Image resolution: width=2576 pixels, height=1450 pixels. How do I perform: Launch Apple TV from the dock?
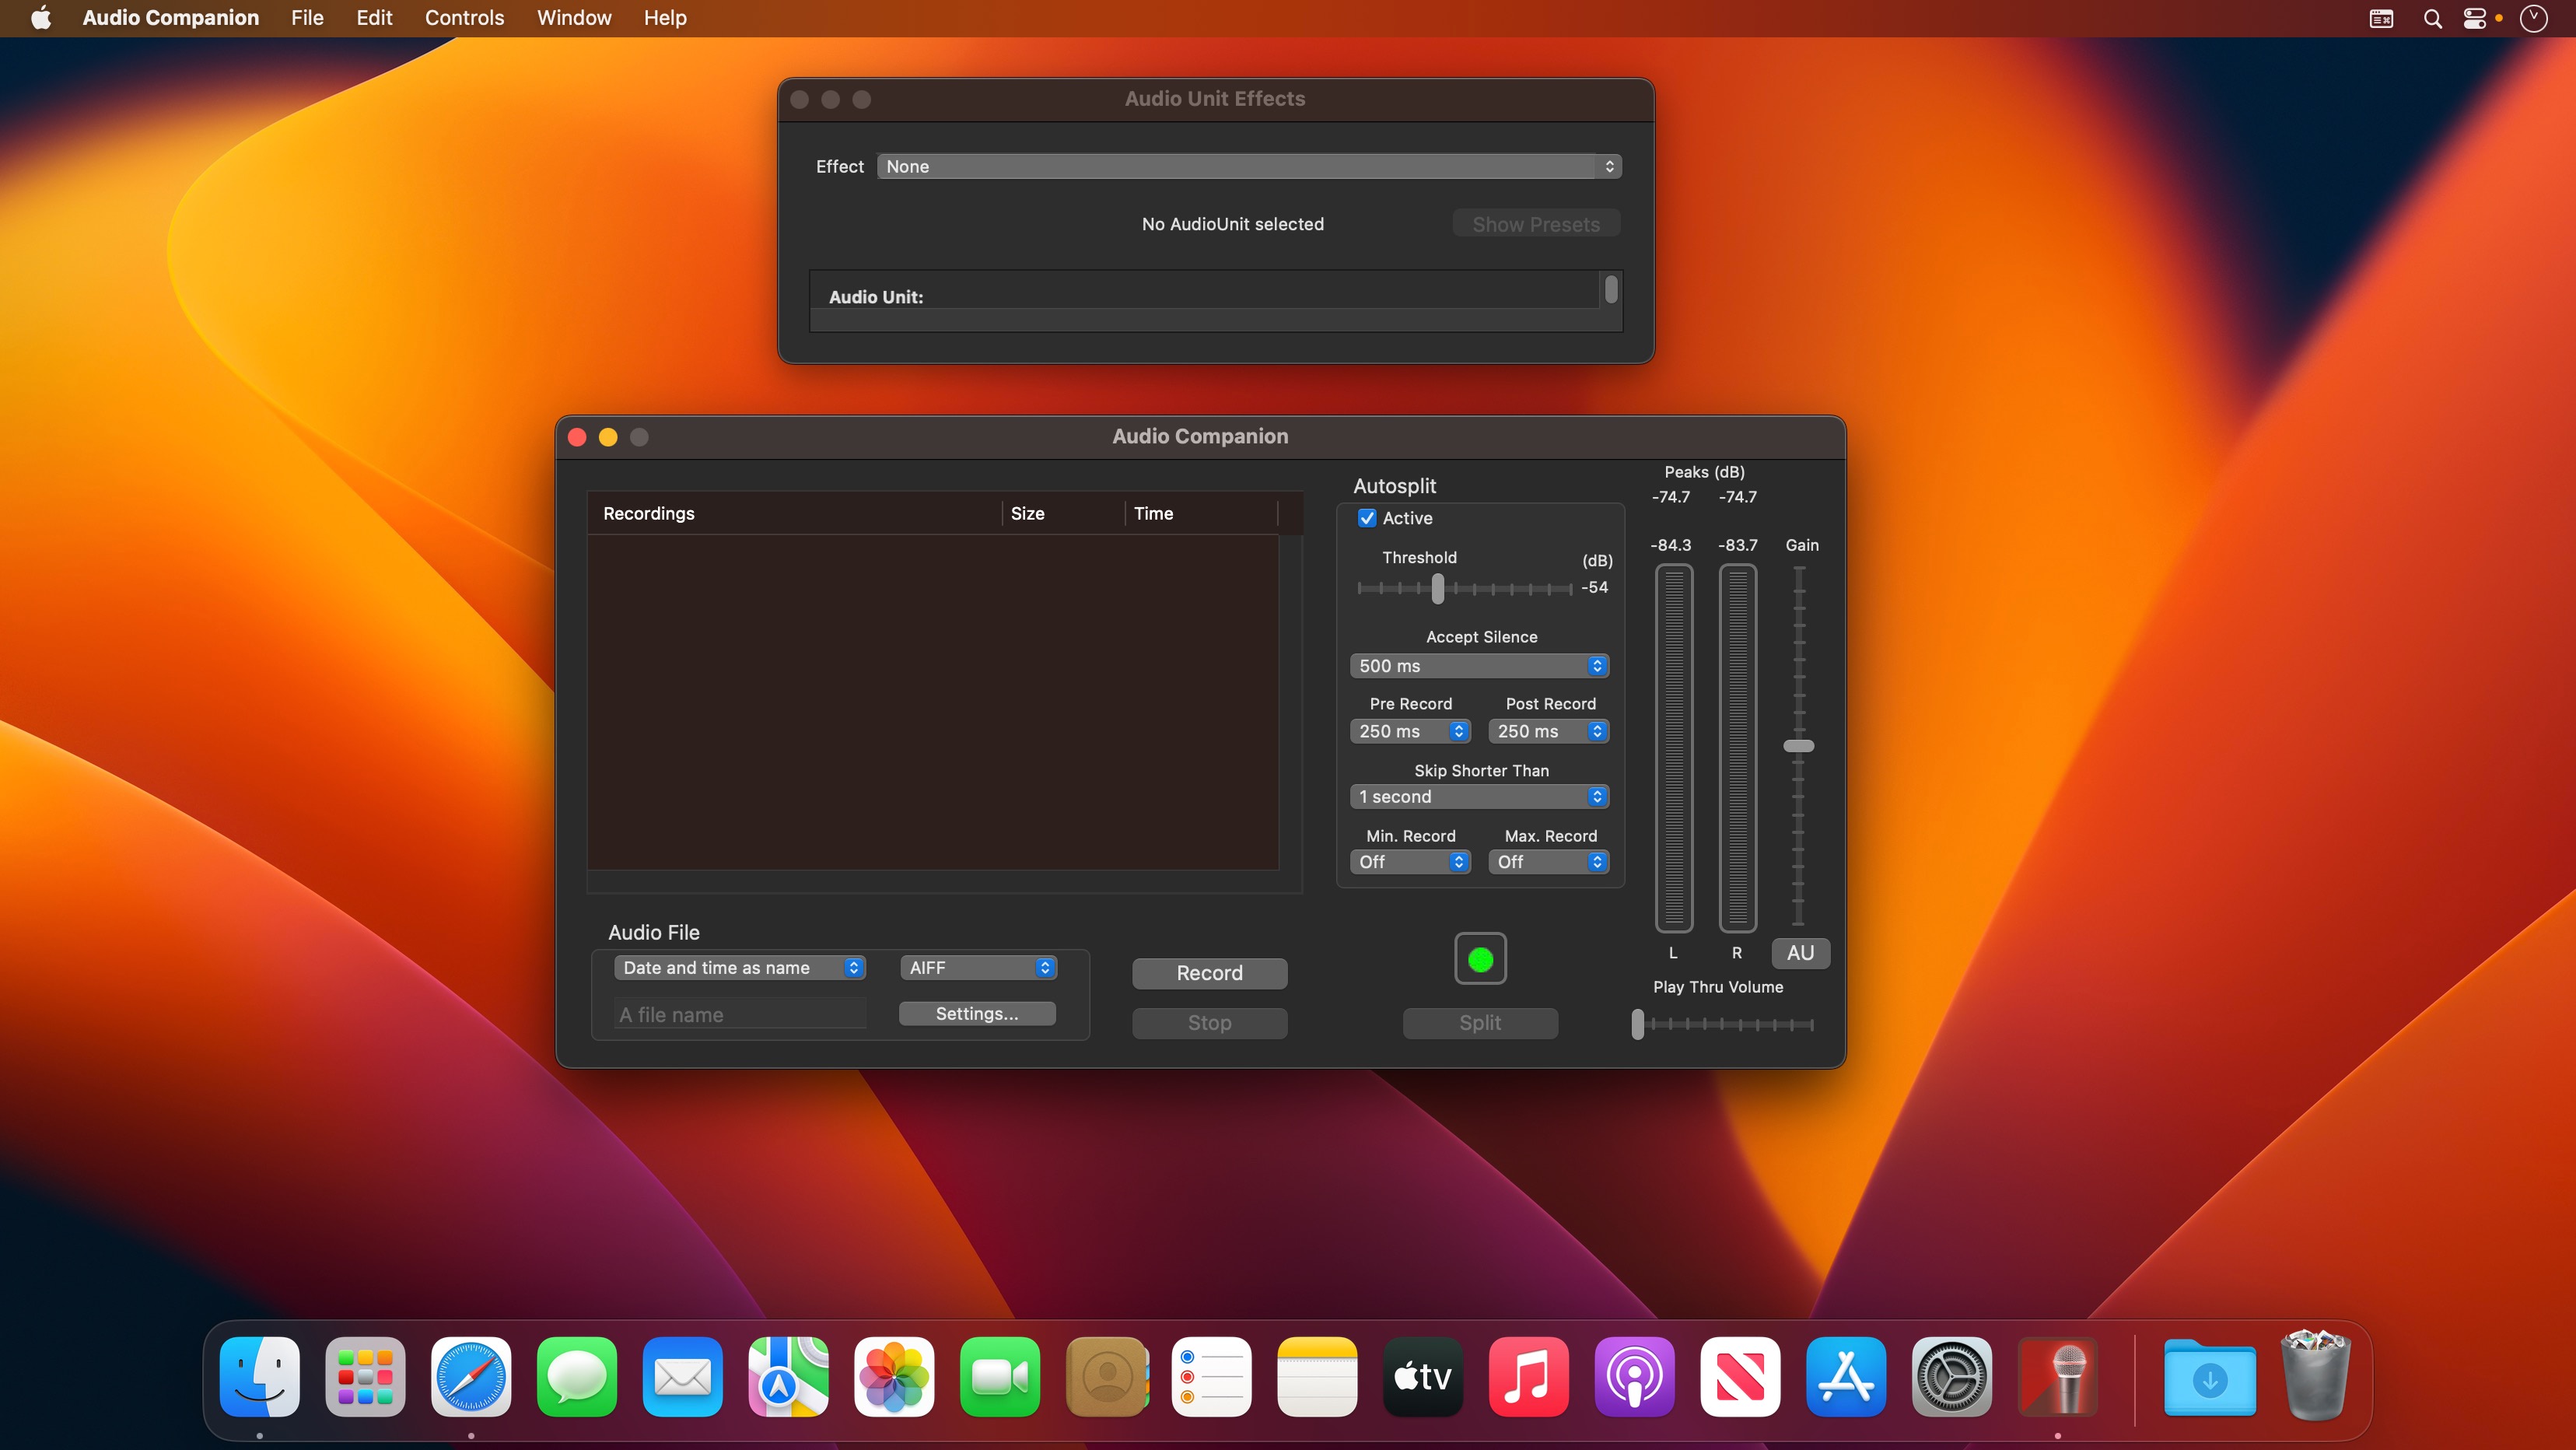tap(1423, 1377)
